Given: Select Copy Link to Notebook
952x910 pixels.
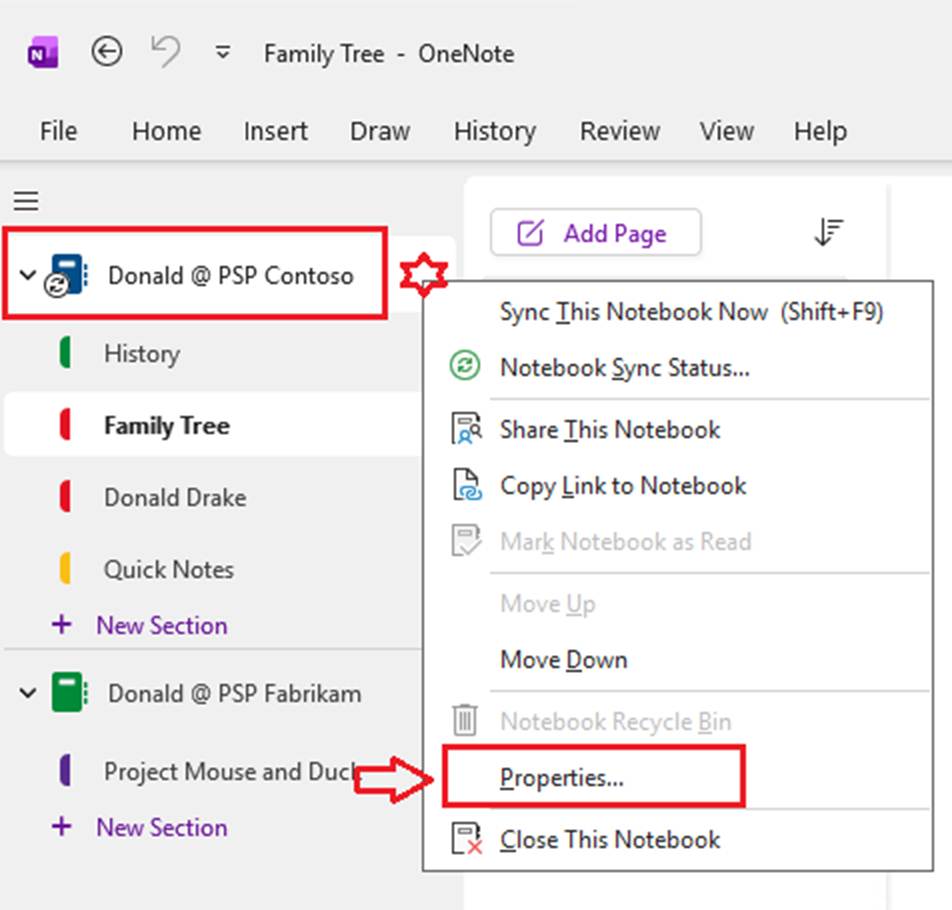Looking at the screenshot, I should (622, 486).
